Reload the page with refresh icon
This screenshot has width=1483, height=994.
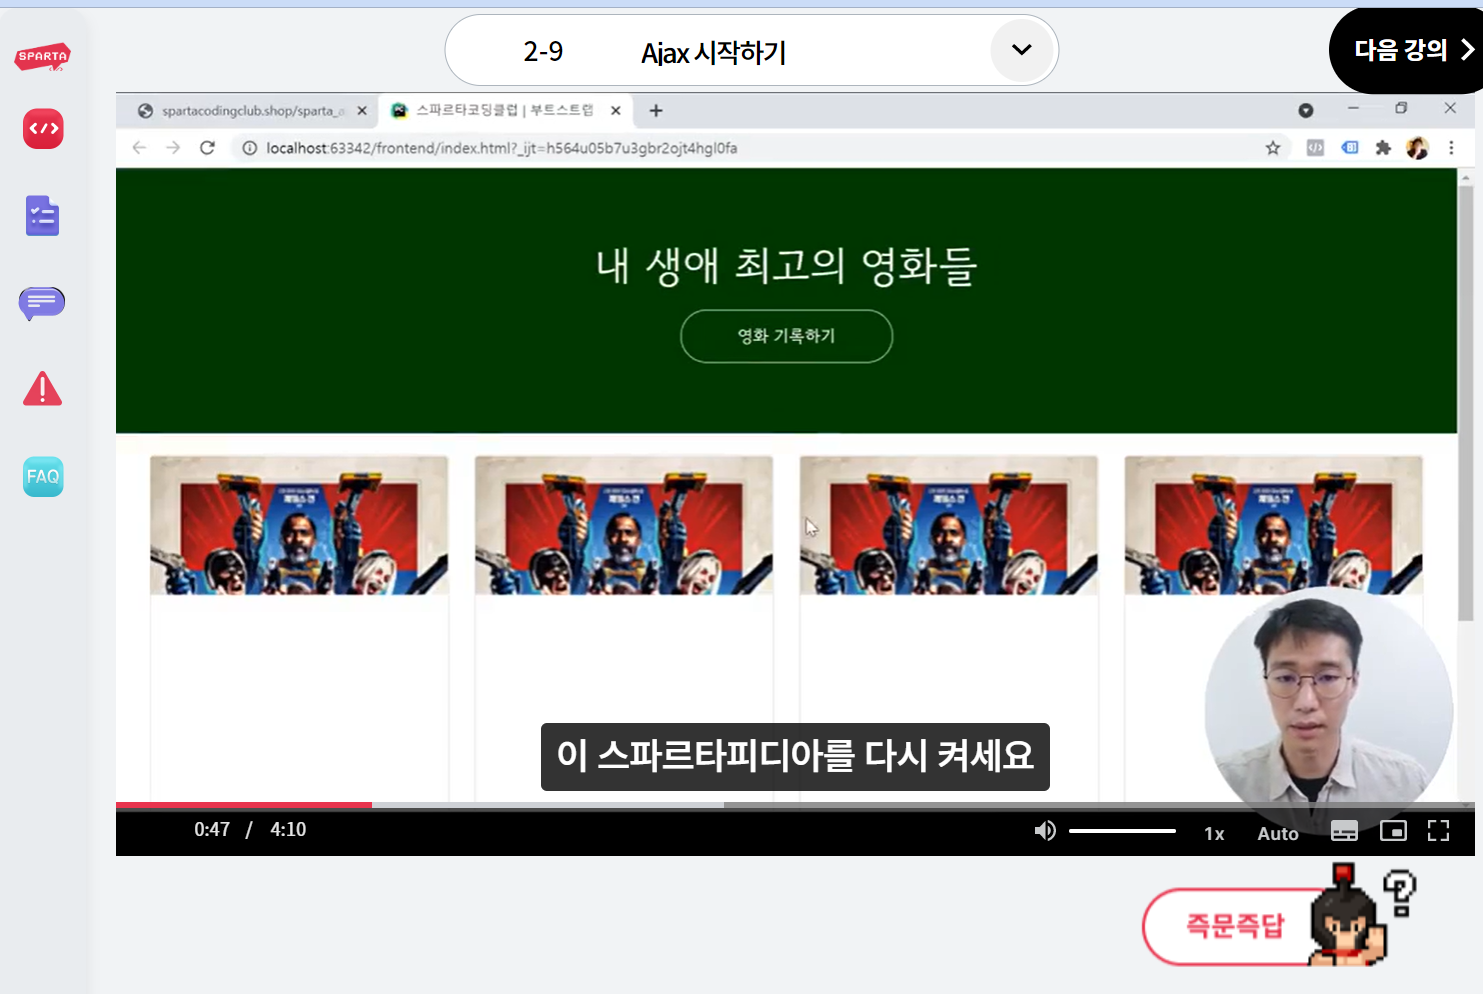point(207,148)
